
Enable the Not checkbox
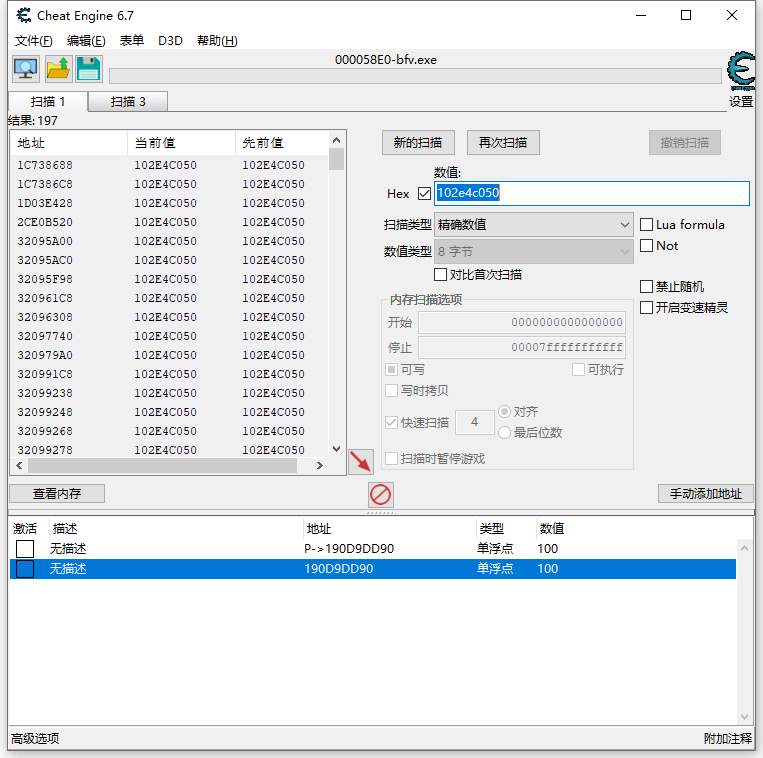point(646,246)
